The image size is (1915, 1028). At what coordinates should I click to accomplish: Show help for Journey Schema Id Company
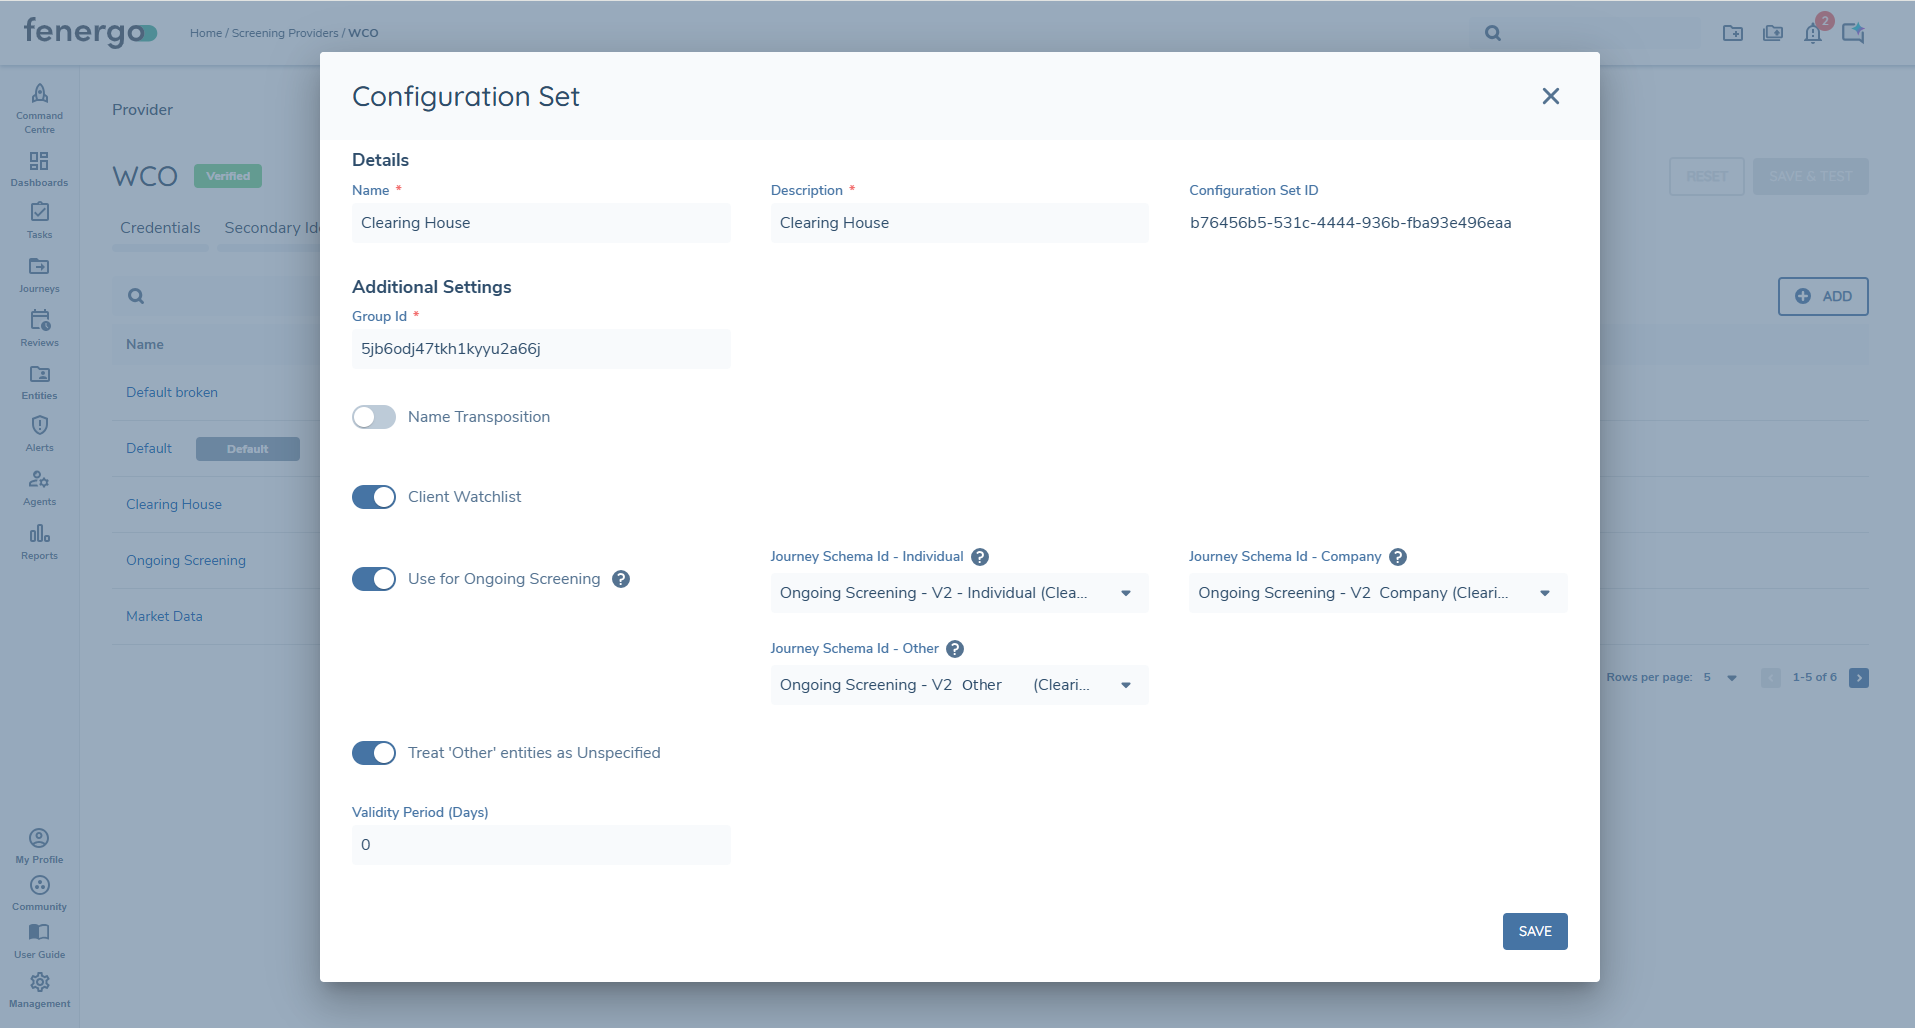(x=1398, y=557)
